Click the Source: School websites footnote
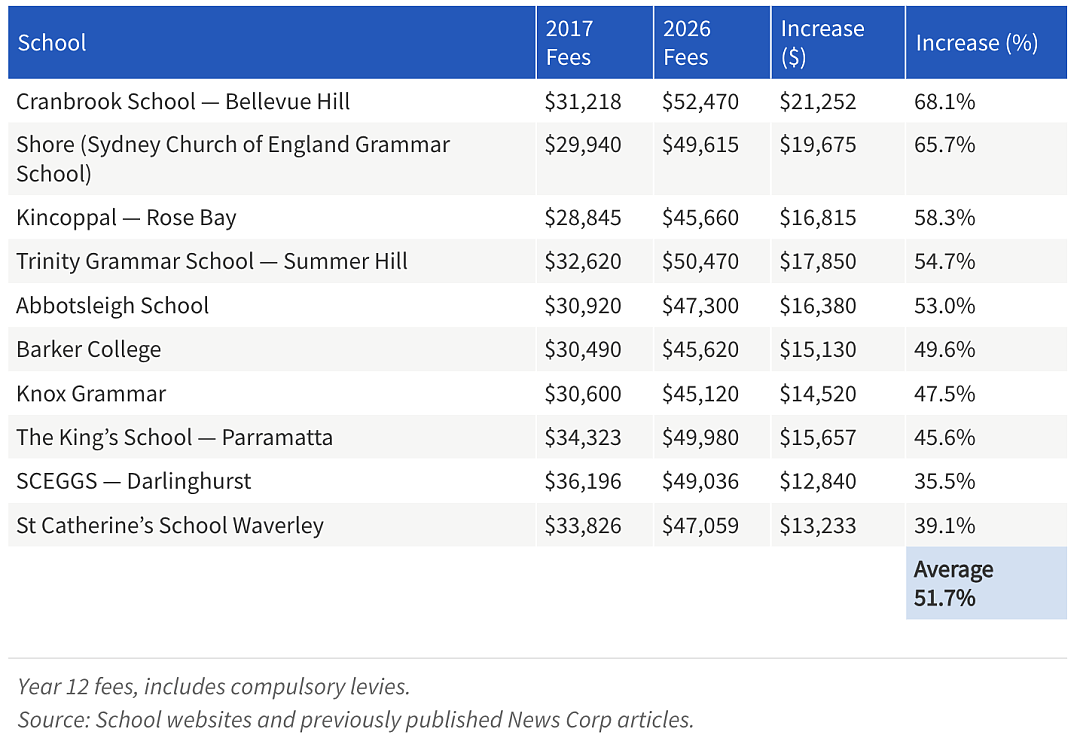This screenshot has width=1080, height=741. [355, 720]
